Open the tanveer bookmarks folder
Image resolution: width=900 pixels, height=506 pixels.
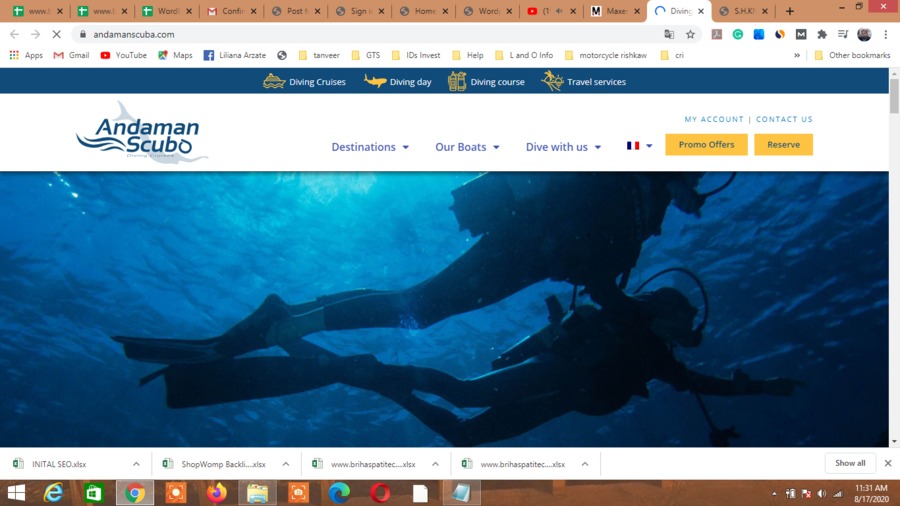pos(319,55)
